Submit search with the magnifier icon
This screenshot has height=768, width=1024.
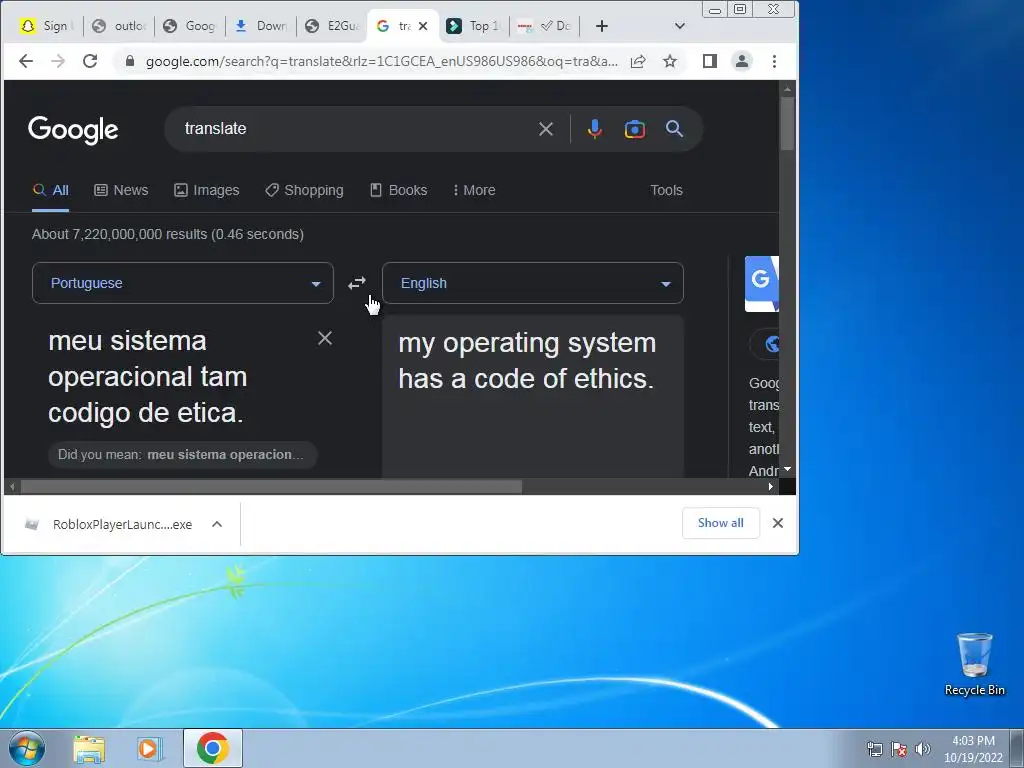click(675, 129)
